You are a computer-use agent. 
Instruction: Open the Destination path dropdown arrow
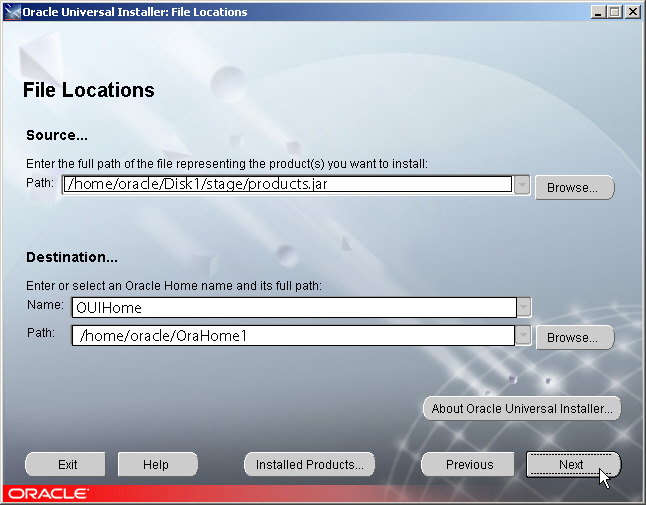(x=523, y=335)
